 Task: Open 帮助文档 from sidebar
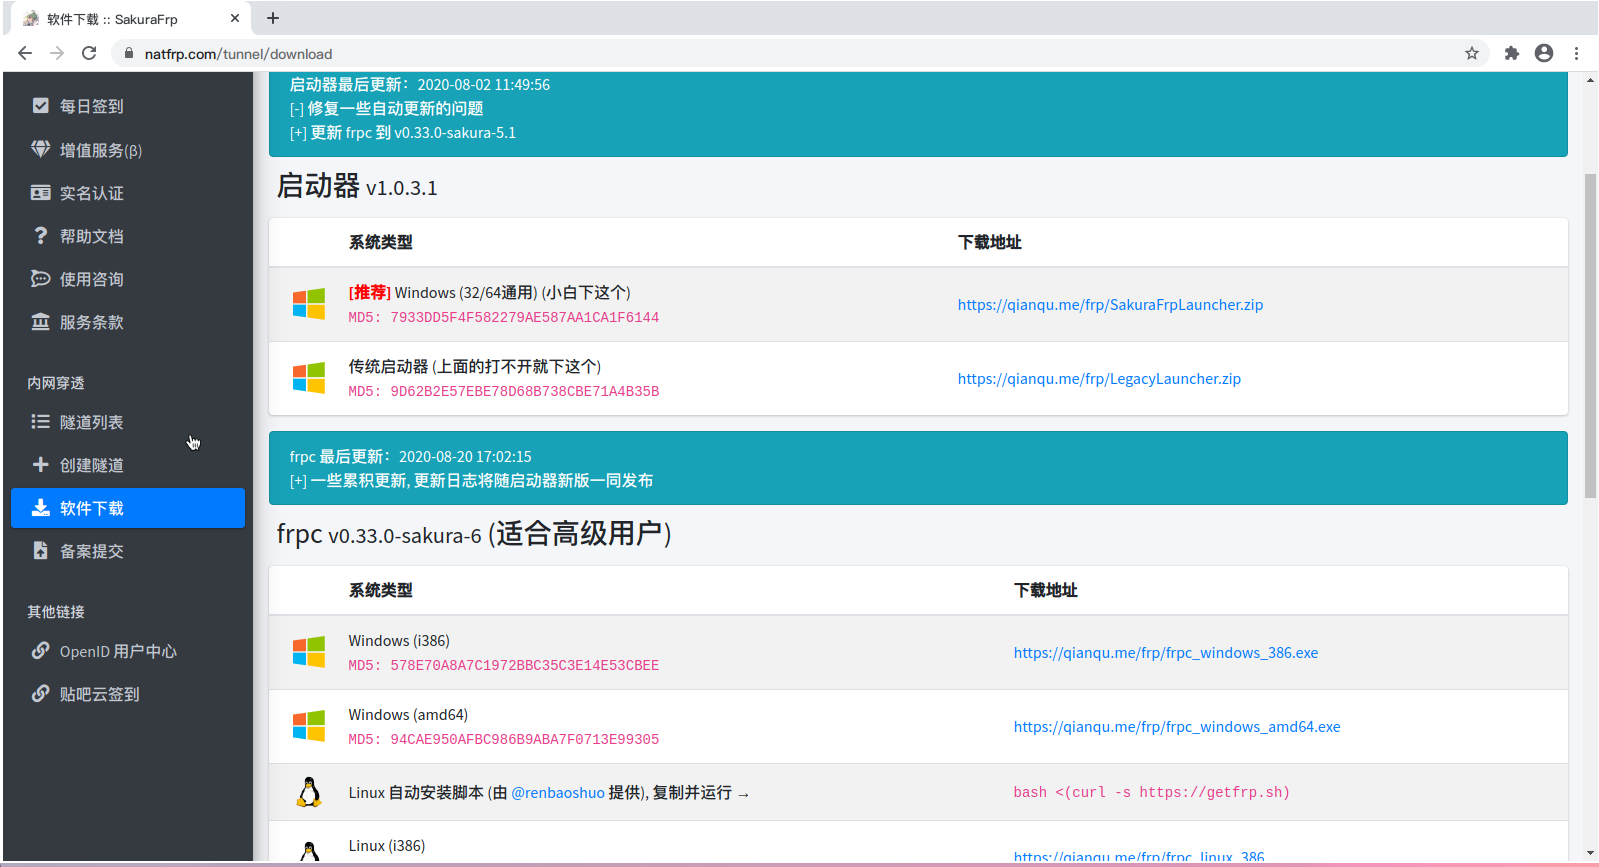[x=128, y=235]
